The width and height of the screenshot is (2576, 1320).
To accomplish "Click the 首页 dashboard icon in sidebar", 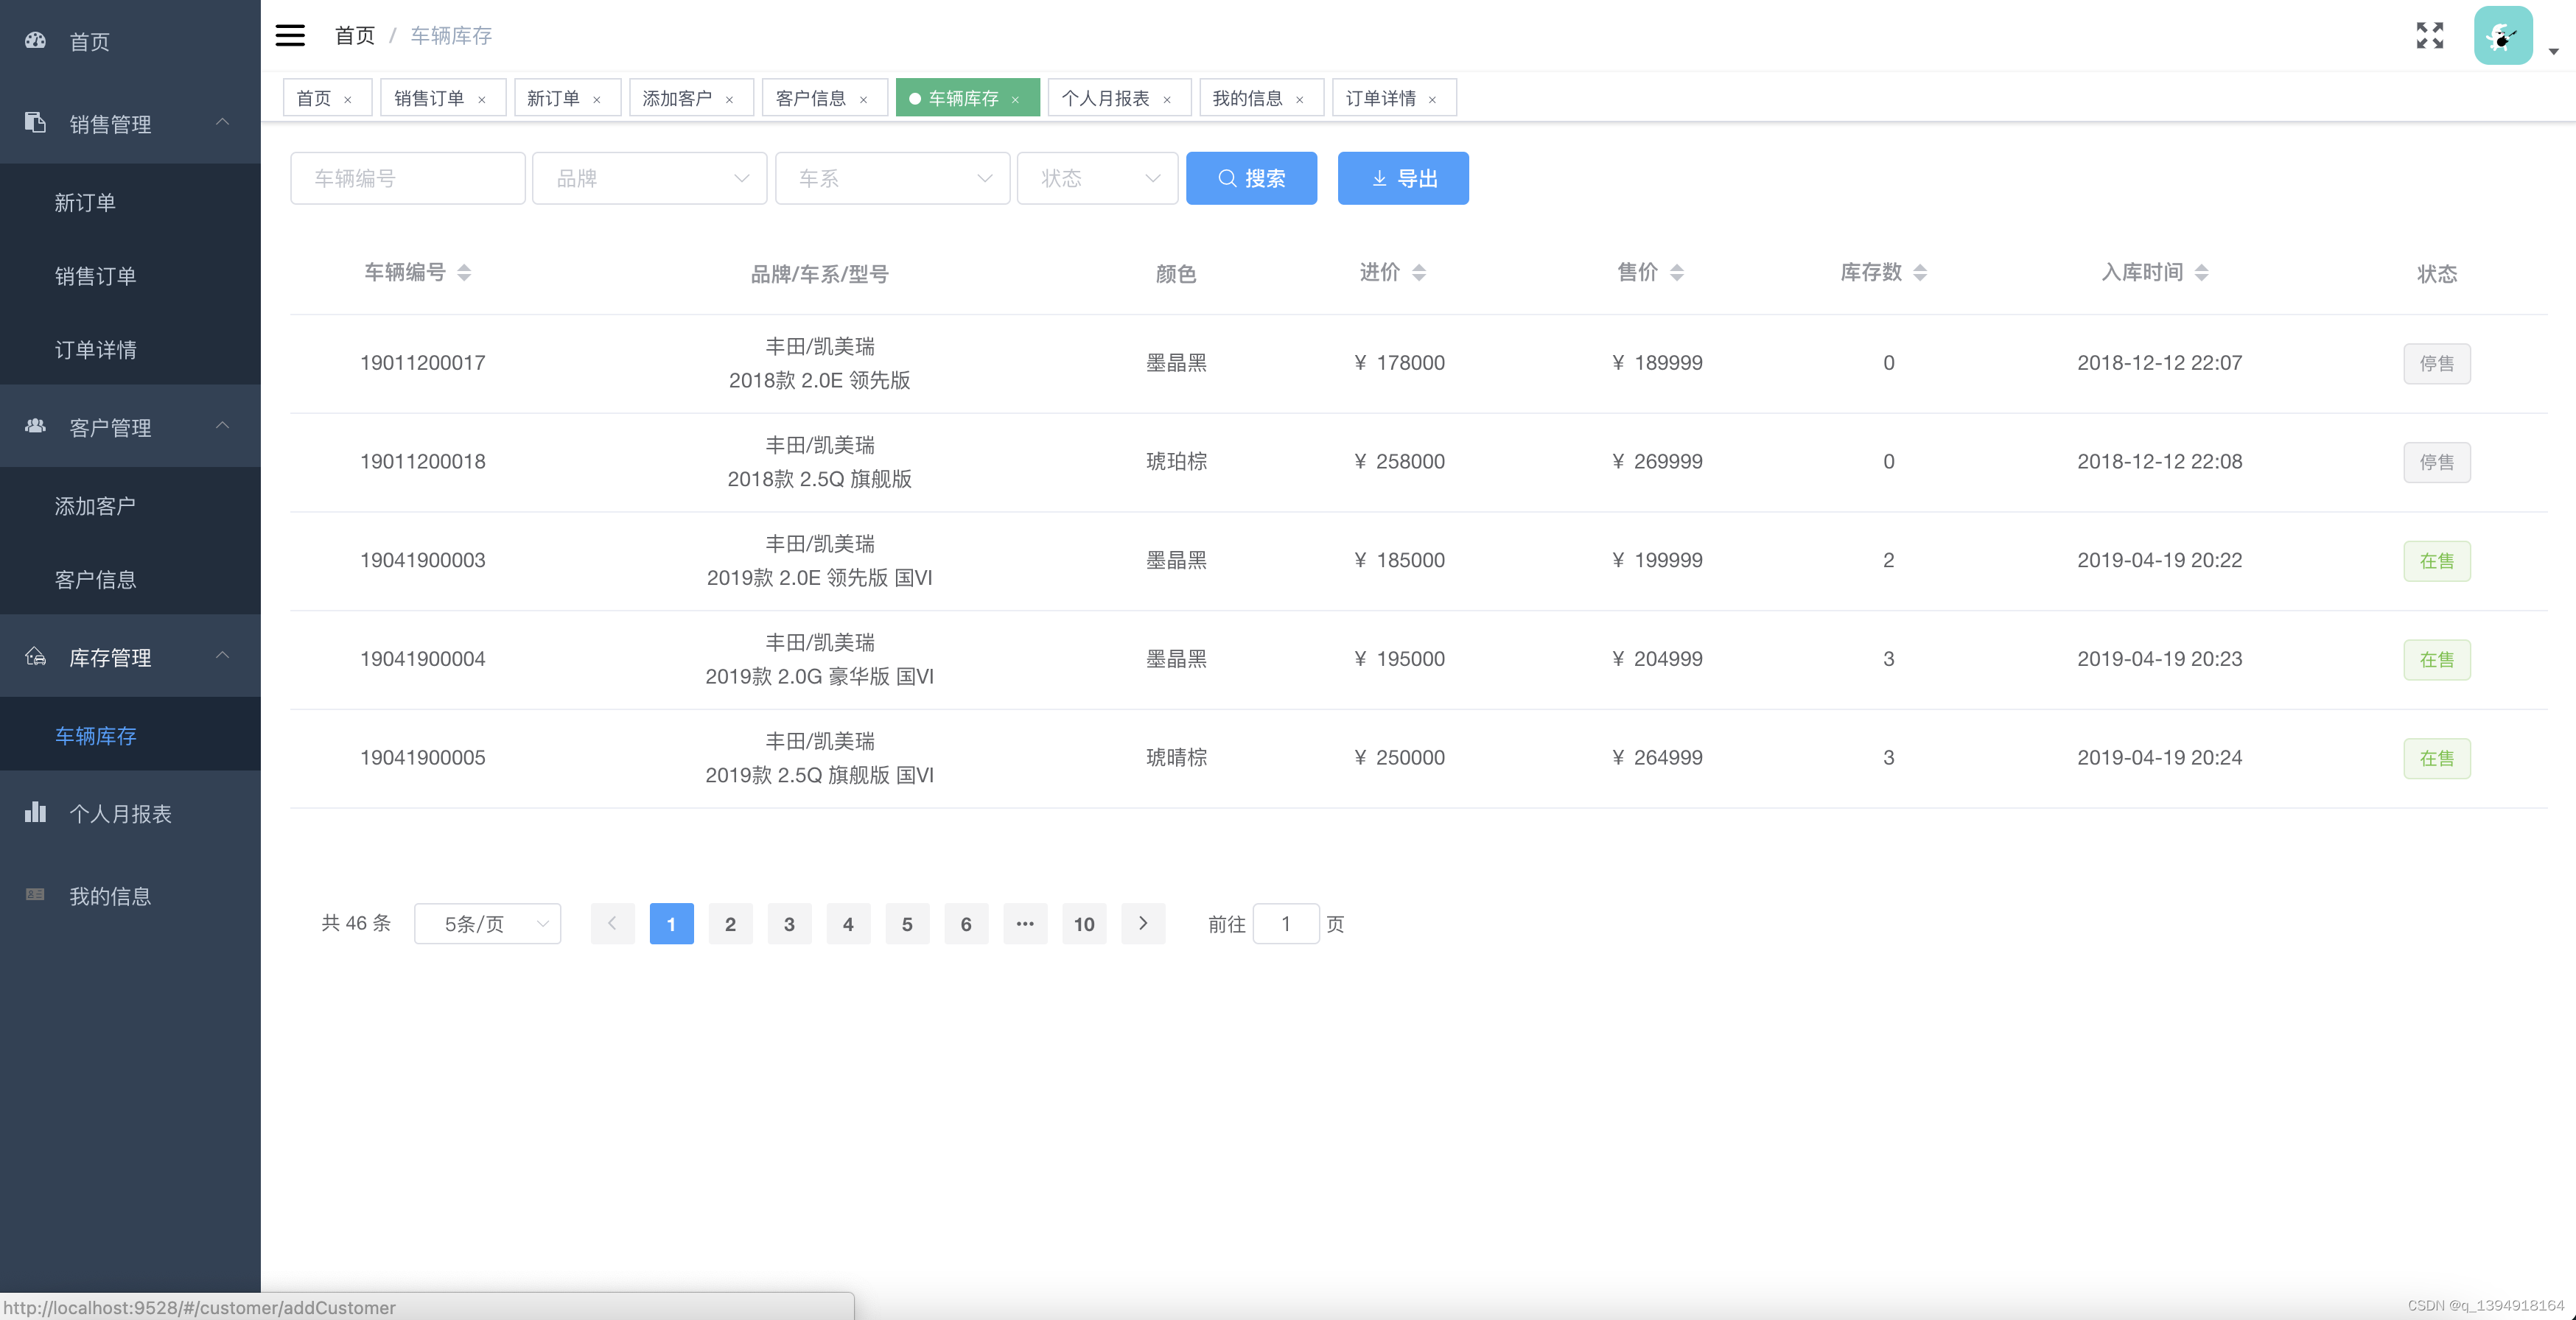I will [x=35, y=40].
